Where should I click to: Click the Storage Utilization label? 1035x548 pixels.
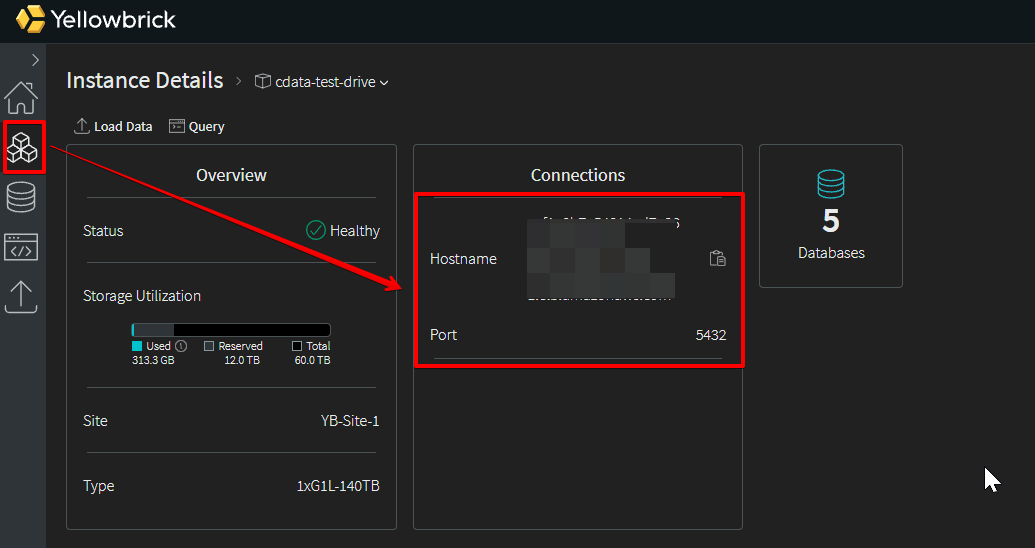pos(142,296)
